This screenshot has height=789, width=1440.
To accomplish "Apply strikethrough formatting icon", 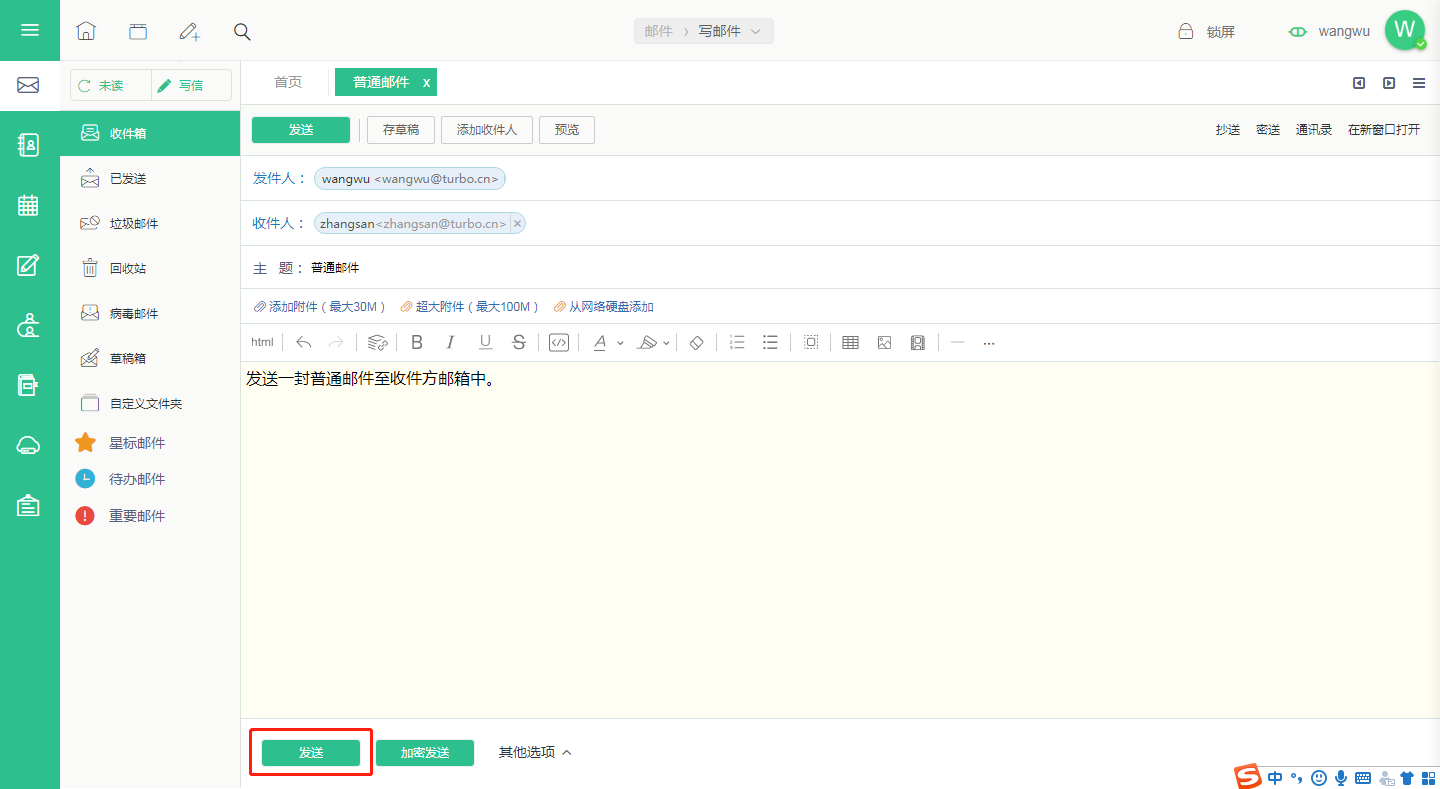I will click(x=518, y=342).
